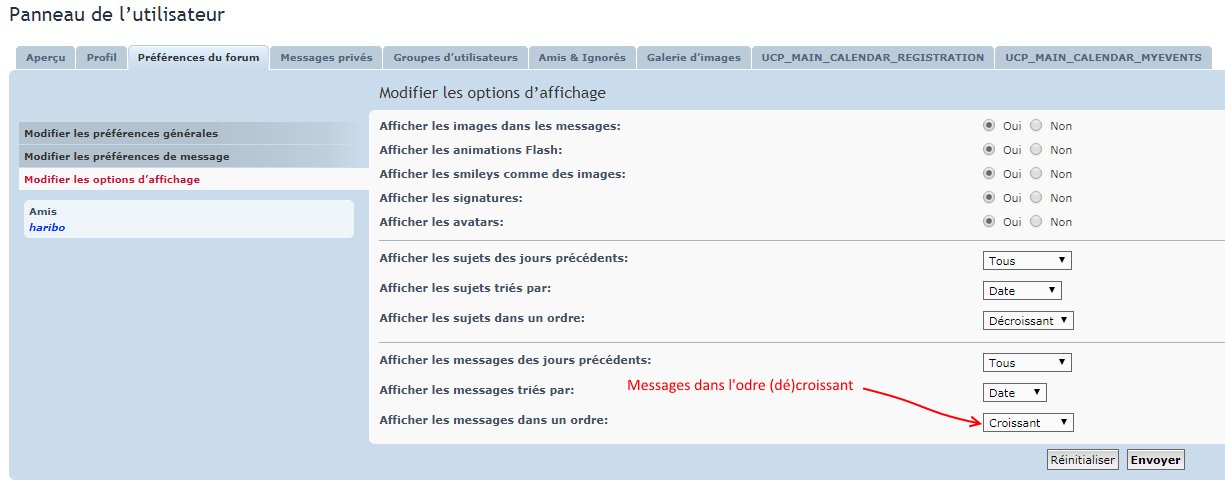Viewport: 1225px width, 491px height.
Task: Open the Profil tab
Action: click(101, 58)
